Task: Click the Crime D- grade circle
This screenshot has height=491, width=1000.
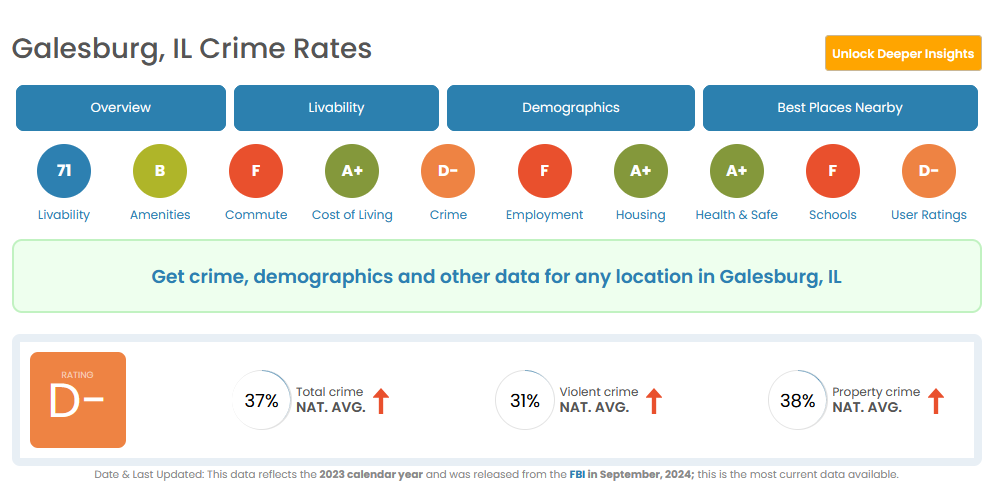Action: click(x=448, y=171)
